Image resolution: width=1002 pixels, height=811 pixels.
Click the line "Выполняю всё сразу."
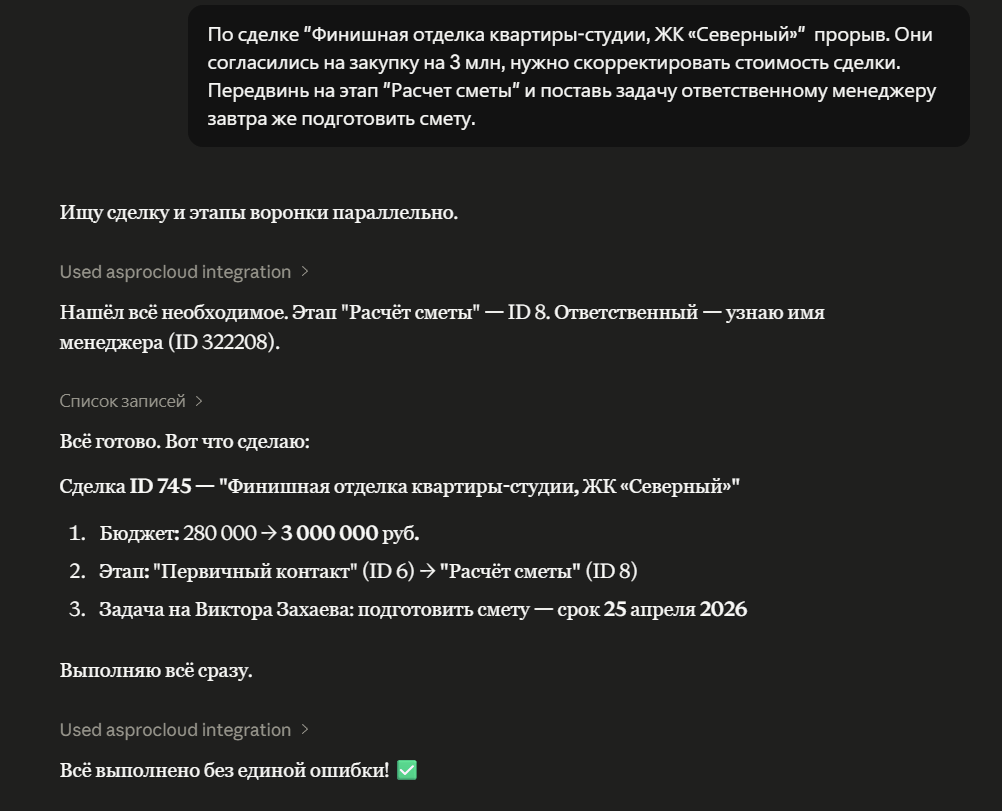coord(155,670)
